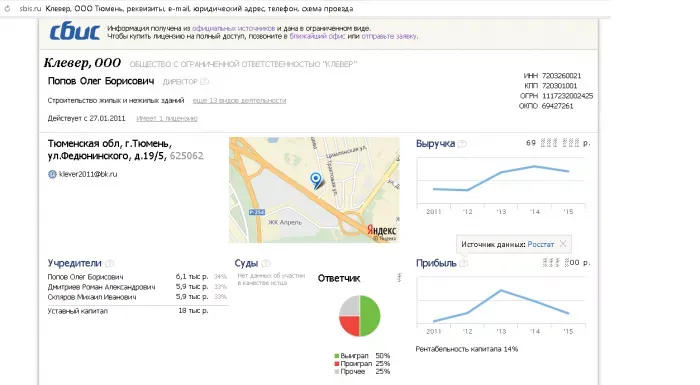This screenshot has width=700, height=385.
Task: Select founder Попов Олег Борисович row
Action: [x=138, y=277]
